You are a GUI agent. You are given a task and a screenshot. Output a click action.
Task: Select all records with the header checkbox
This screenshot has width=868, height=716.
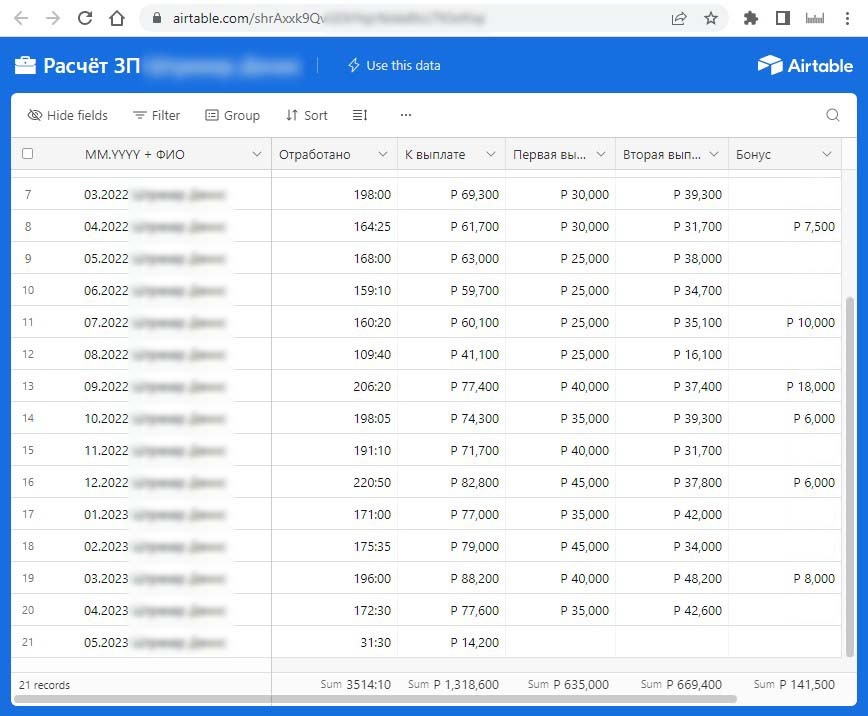pos(28,153)
